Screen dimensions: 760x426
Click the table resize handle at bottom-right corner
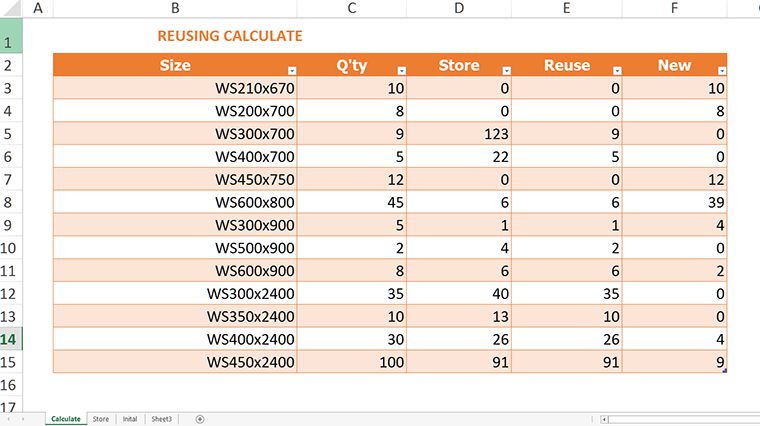tap(724, 371)
